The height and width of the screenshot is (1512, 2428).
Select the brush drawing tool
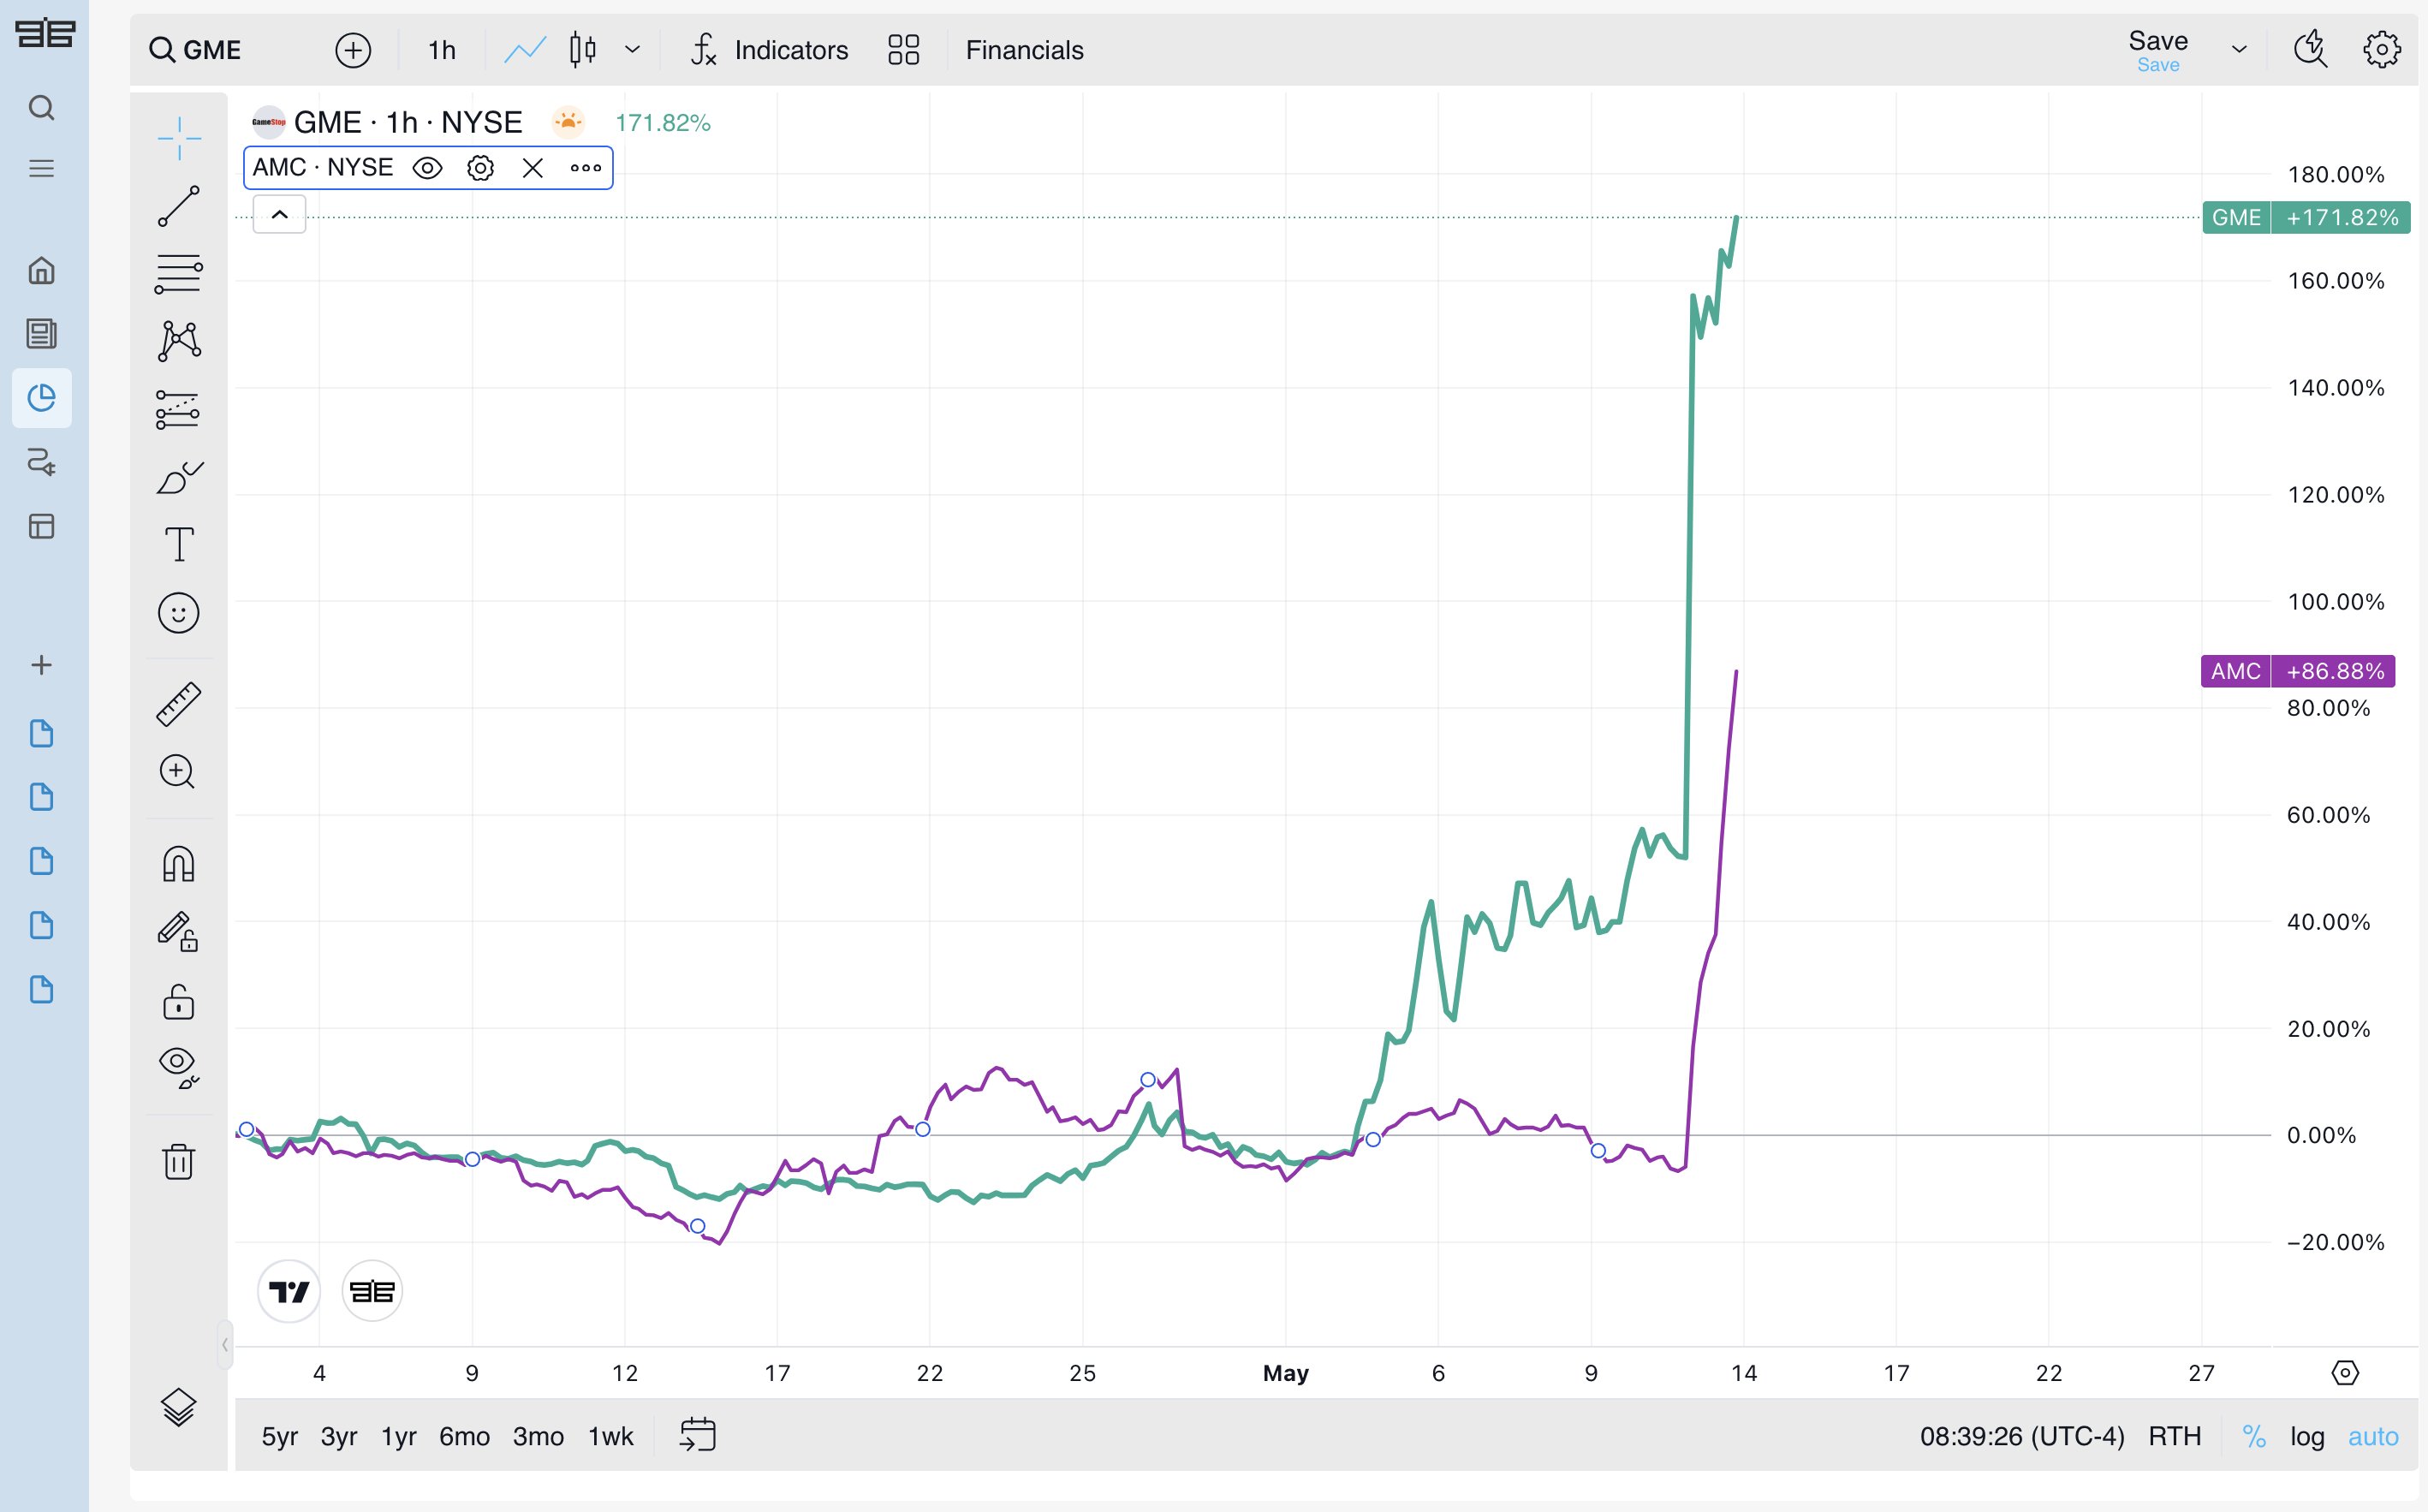point(179,477)
